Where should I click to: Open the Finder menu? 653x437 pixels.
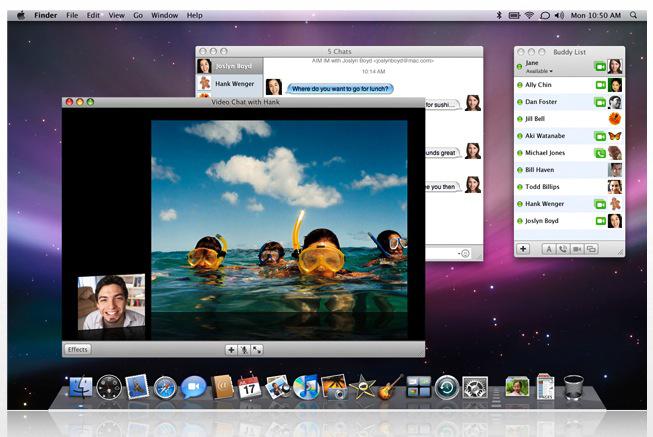45,15
